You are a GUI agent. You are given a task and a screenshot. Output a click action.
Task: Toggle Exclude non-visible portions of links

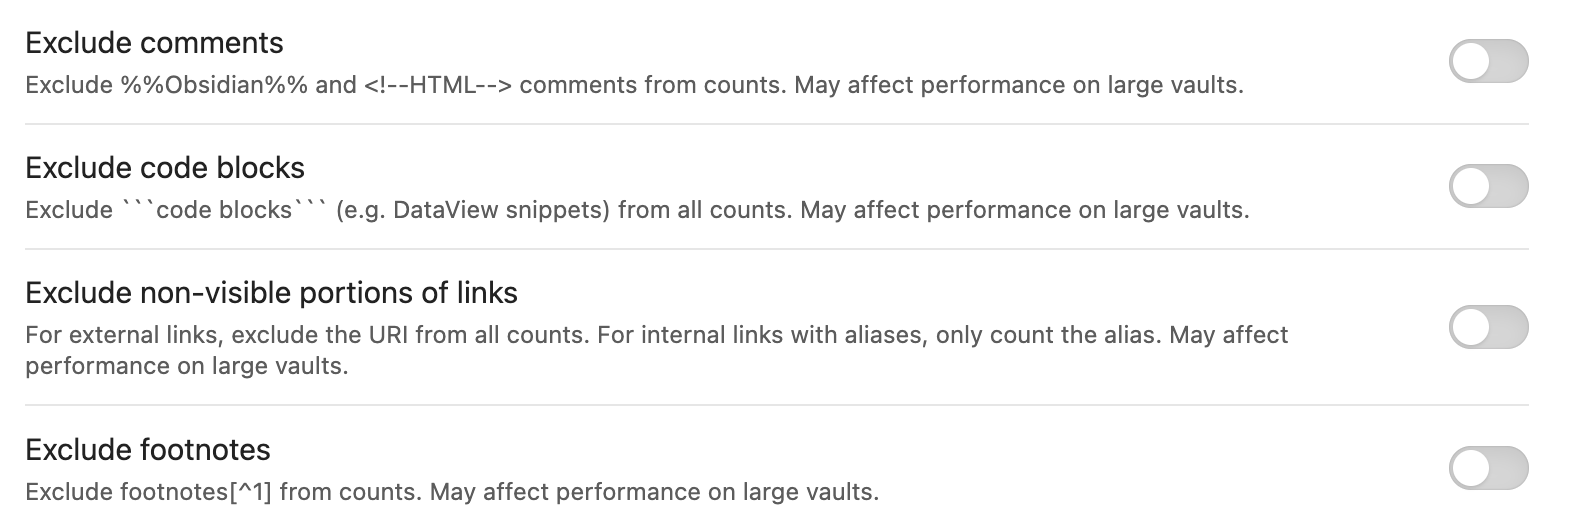[x=1488, y=328]
